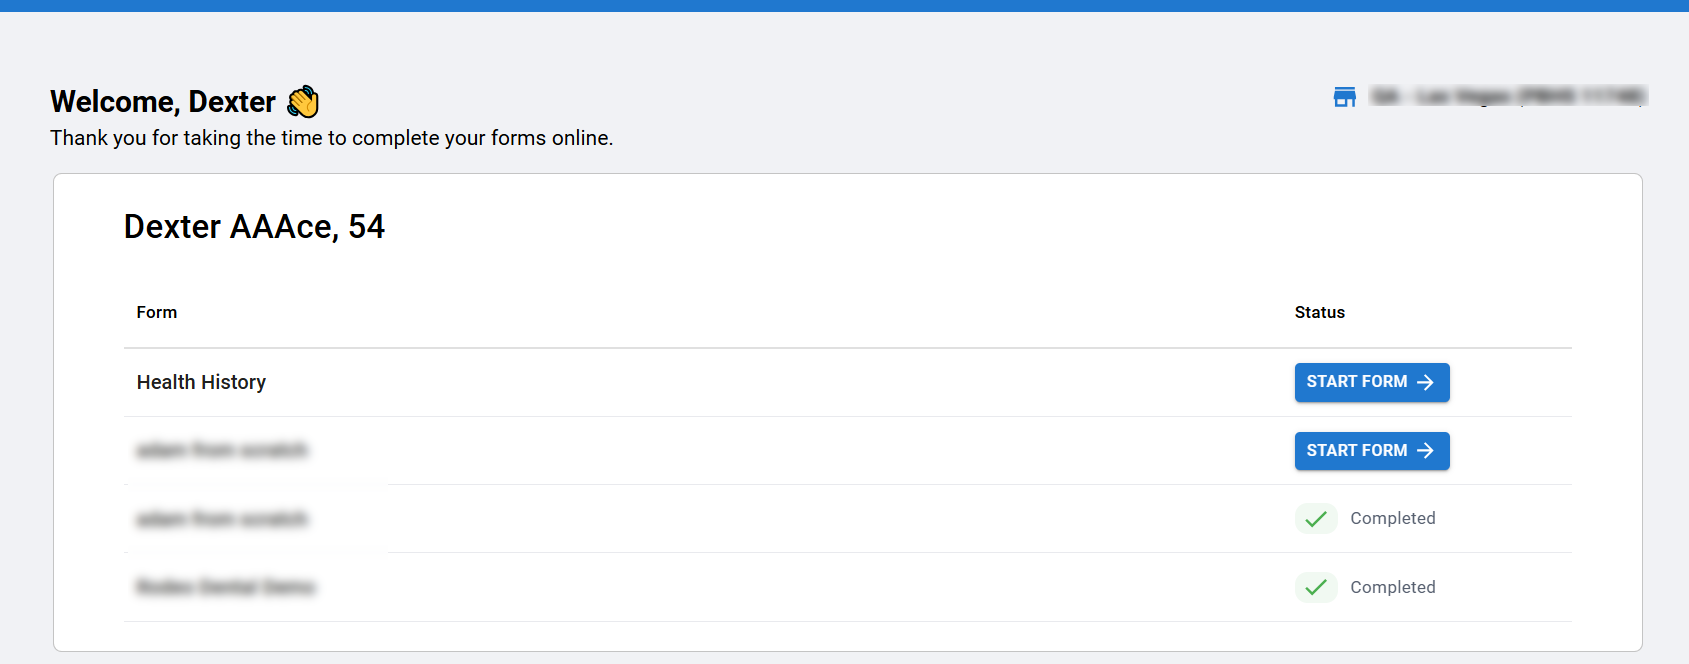Click the green checkmark in the last row
Image resolution: width=1689 pixels, height=664 pixels.
click(1316, 587)
